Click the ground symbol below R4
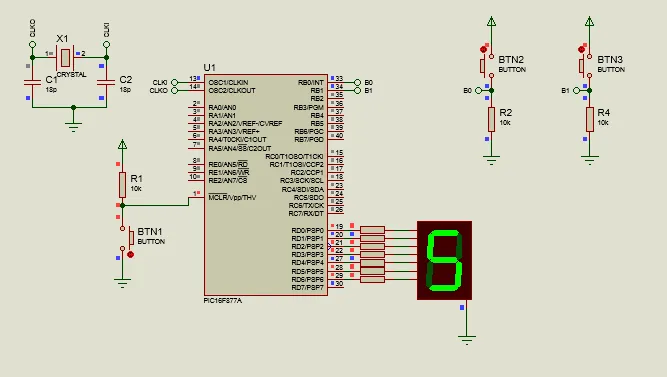 (590, 160)
